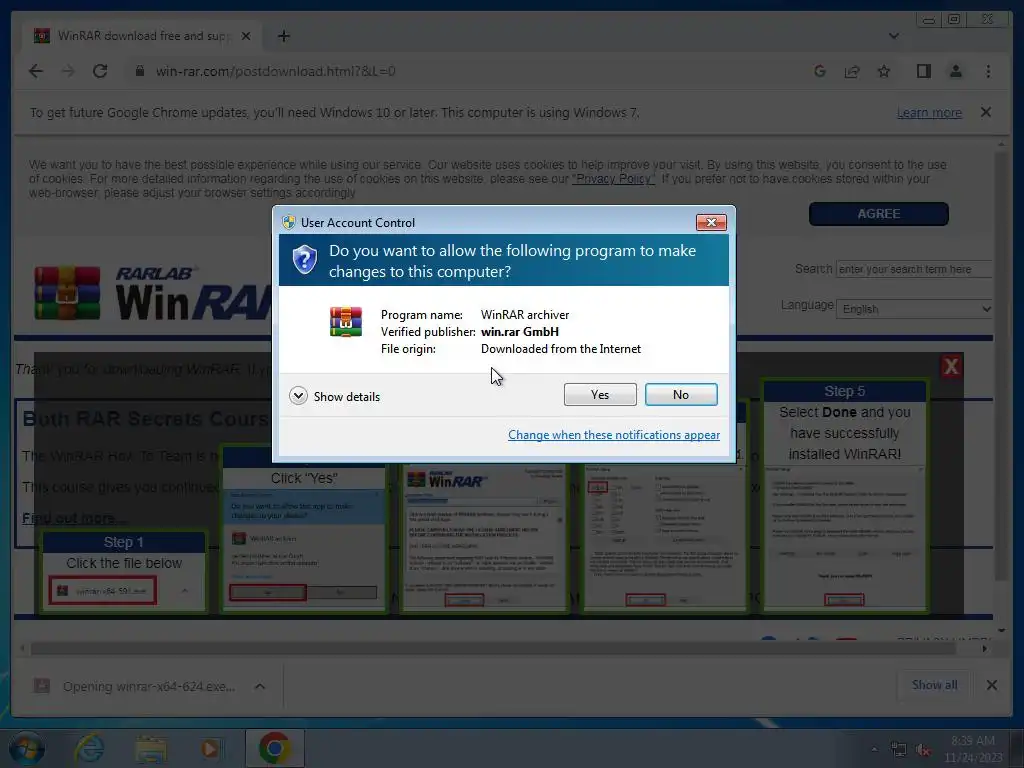Click the WinRAR archiver program icon
1024x768 pixels.
[x=345, y=322]
